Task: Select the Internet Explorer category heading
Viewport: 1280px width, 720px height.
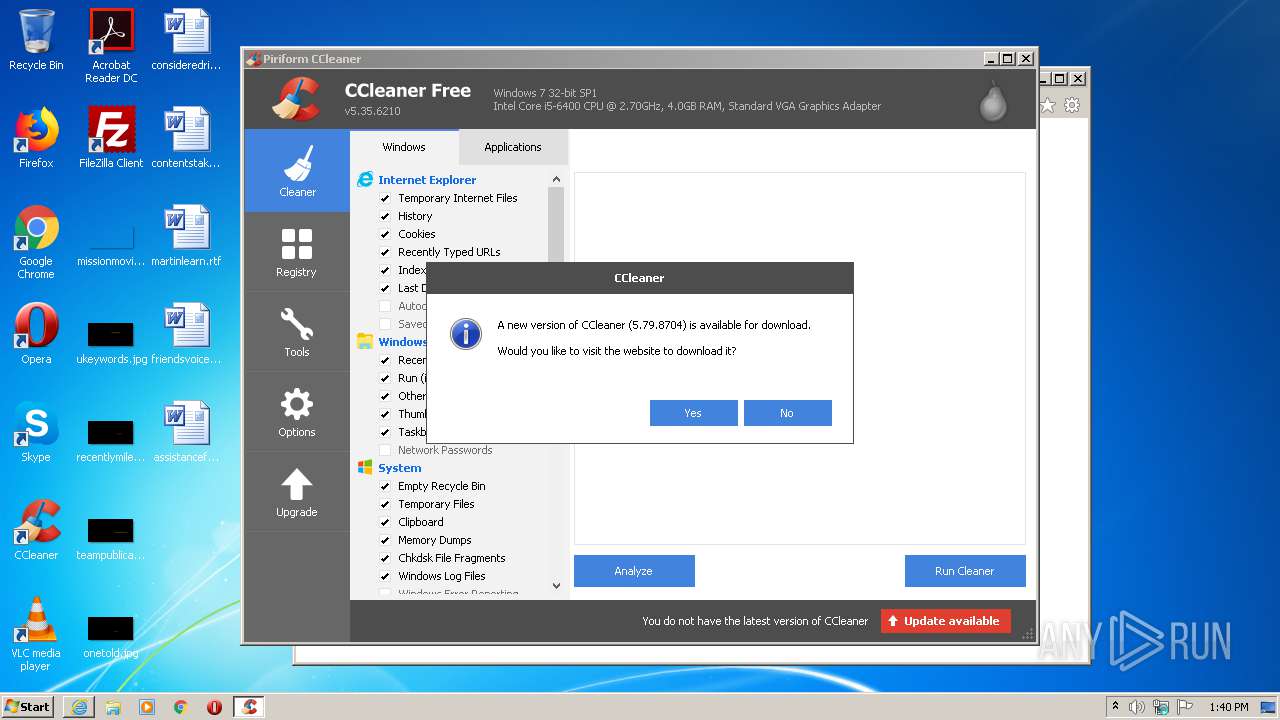Action: point(427,180)
